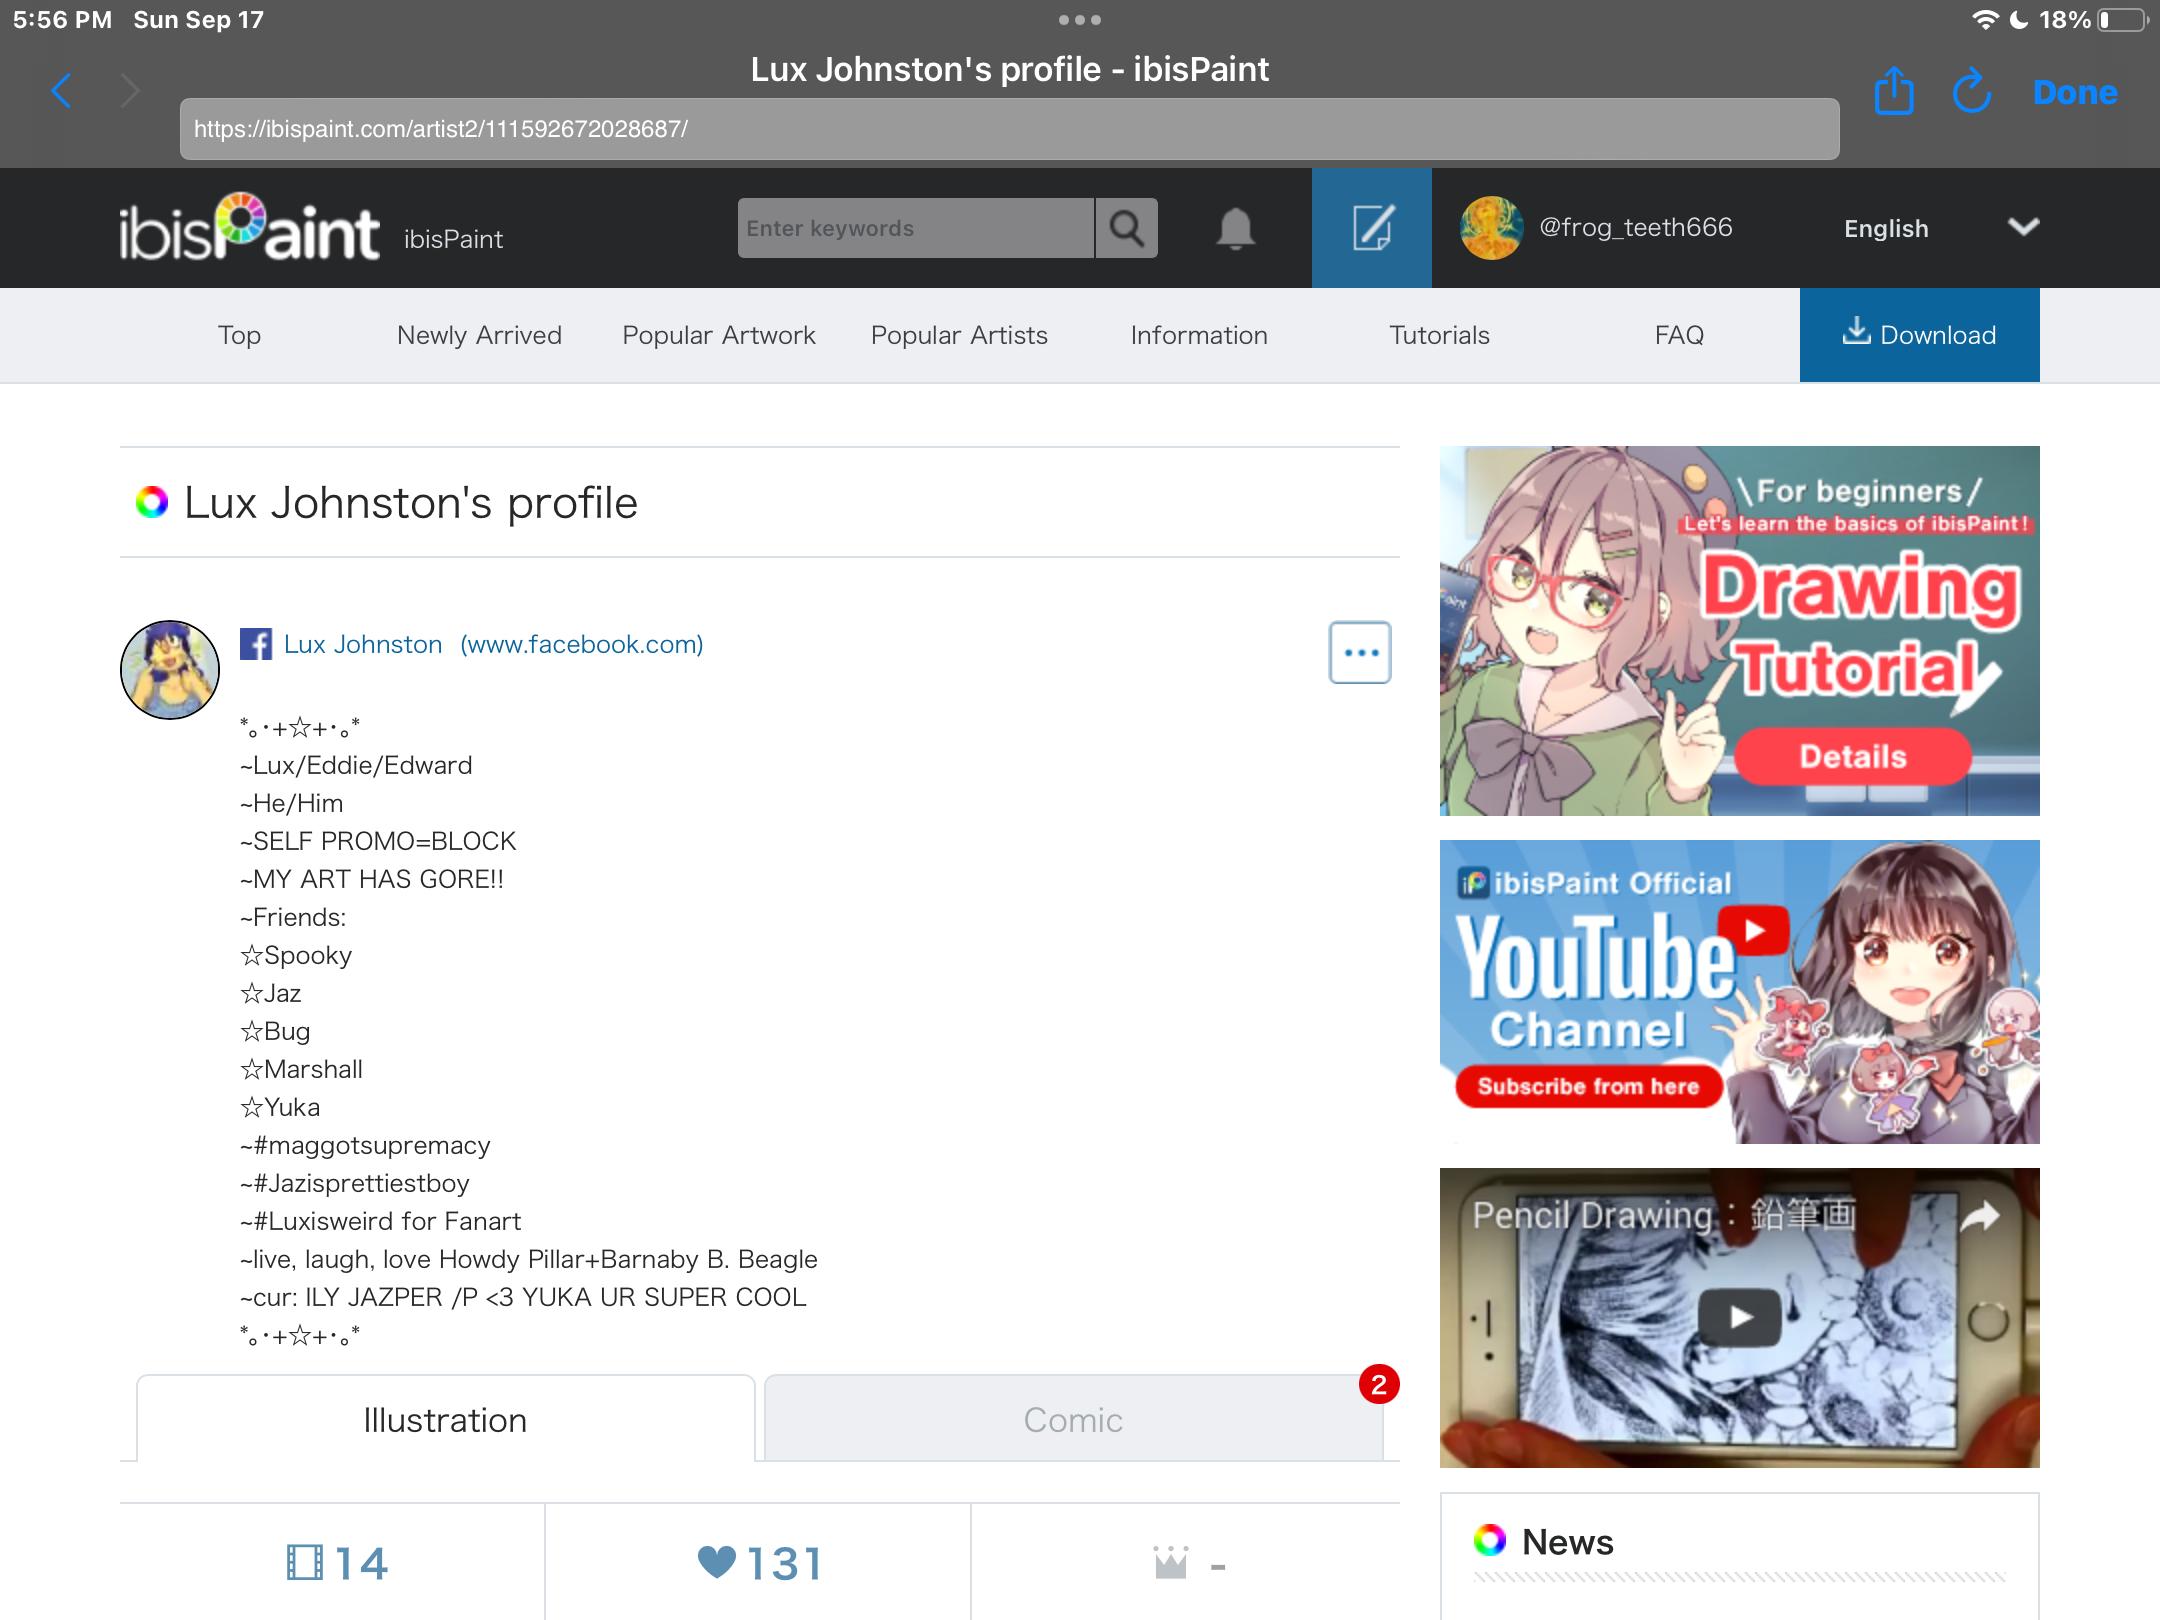Expand language chevron arrow
Image resolution: width=2160 pixels, height=1620 pixels.
(2023, 227)
